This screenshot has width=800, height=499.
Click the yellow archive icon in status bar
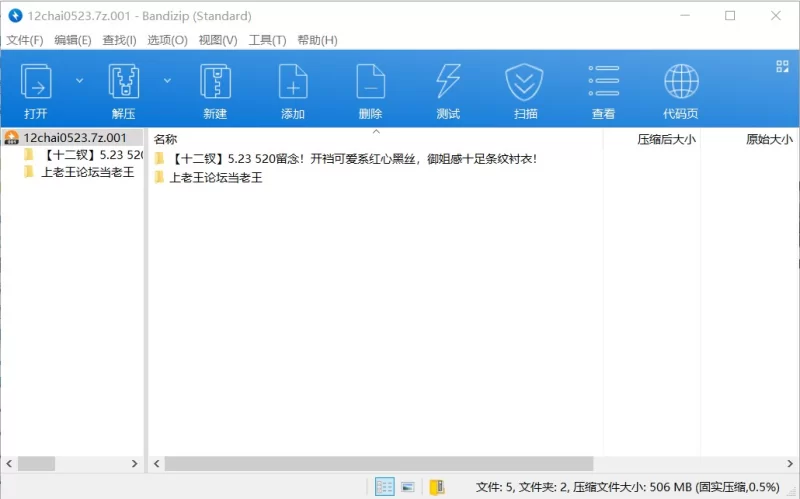coord(437,487)
